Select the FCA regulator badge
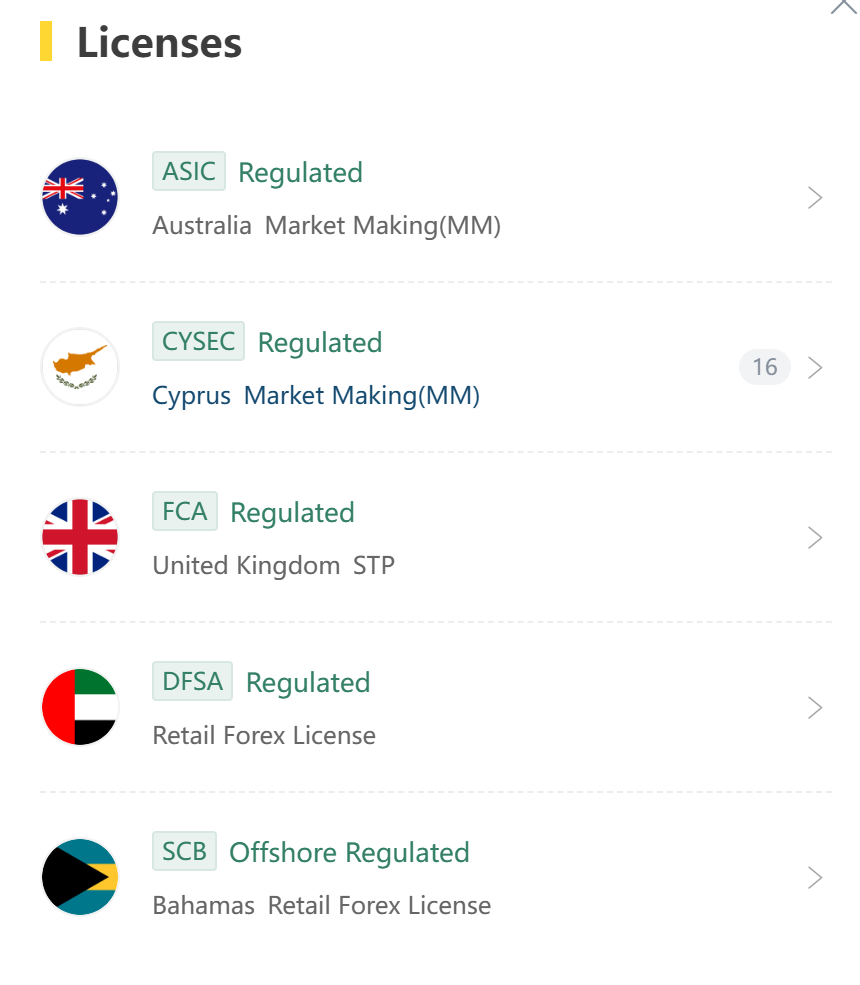 coord(185,511)
